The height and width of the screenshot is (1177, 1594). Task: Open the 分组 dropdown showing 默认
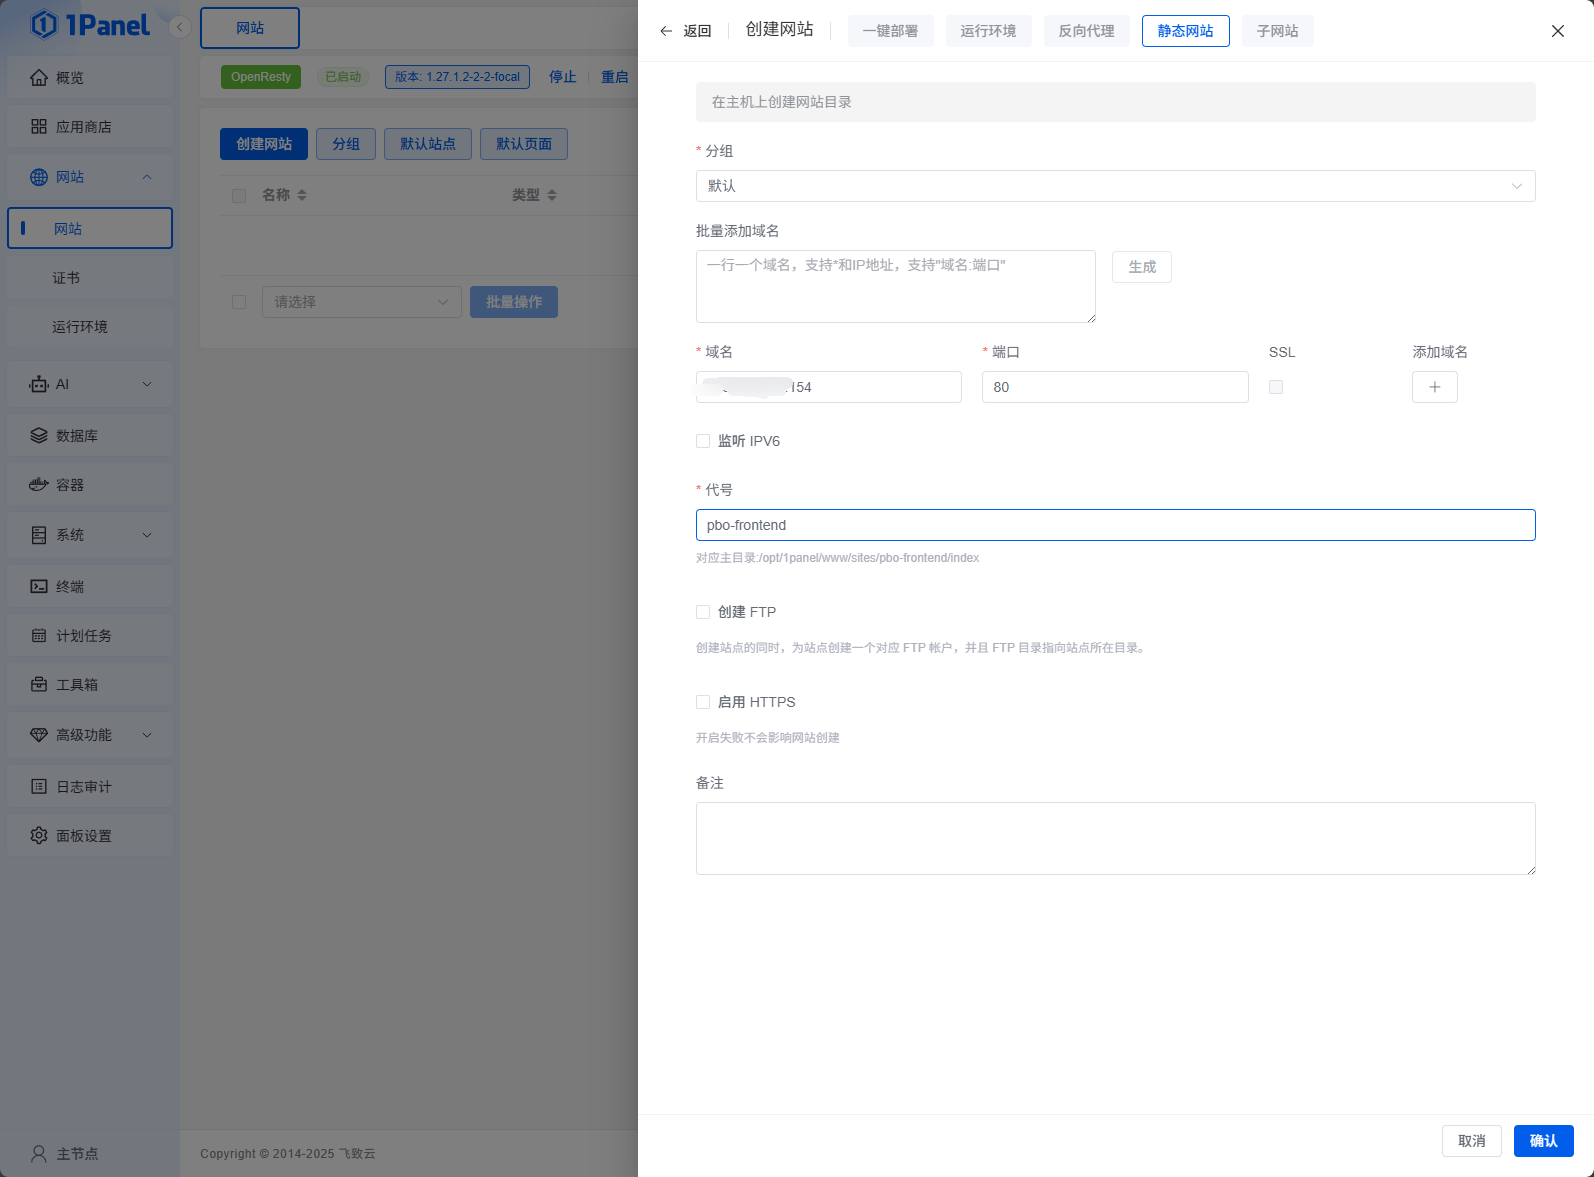[1115, 186]
